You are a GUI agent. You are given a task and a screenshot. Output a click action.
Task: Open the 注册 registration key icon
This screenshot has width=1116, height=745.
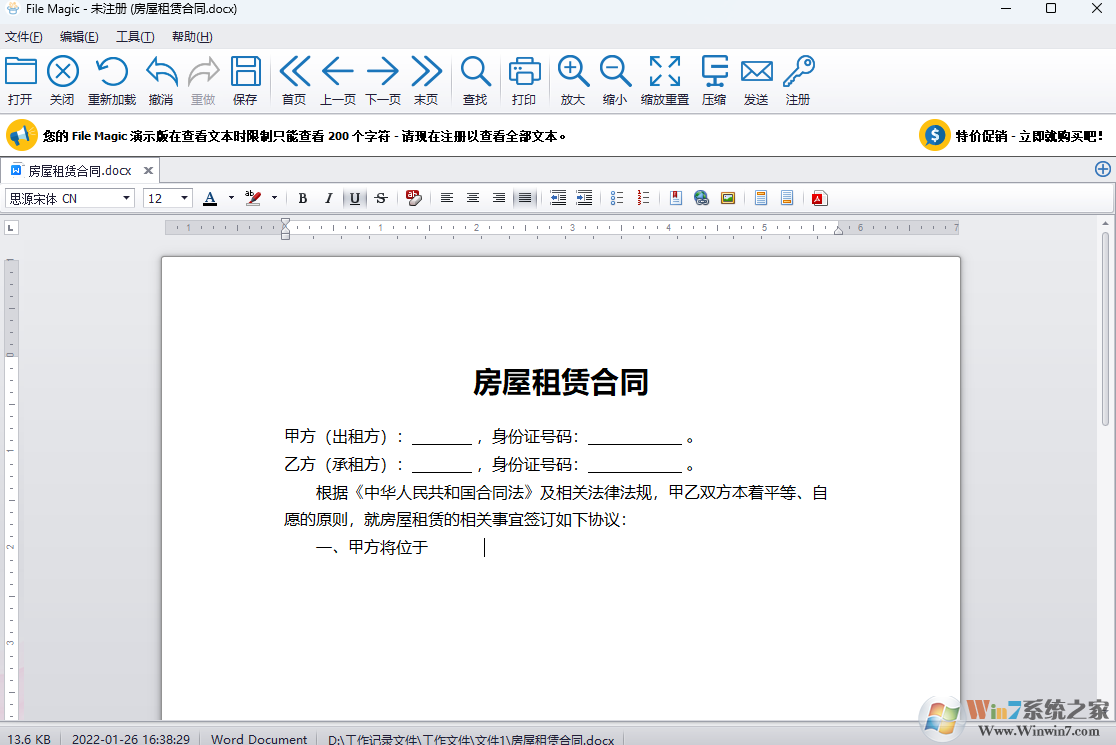[x=798, y=80]
